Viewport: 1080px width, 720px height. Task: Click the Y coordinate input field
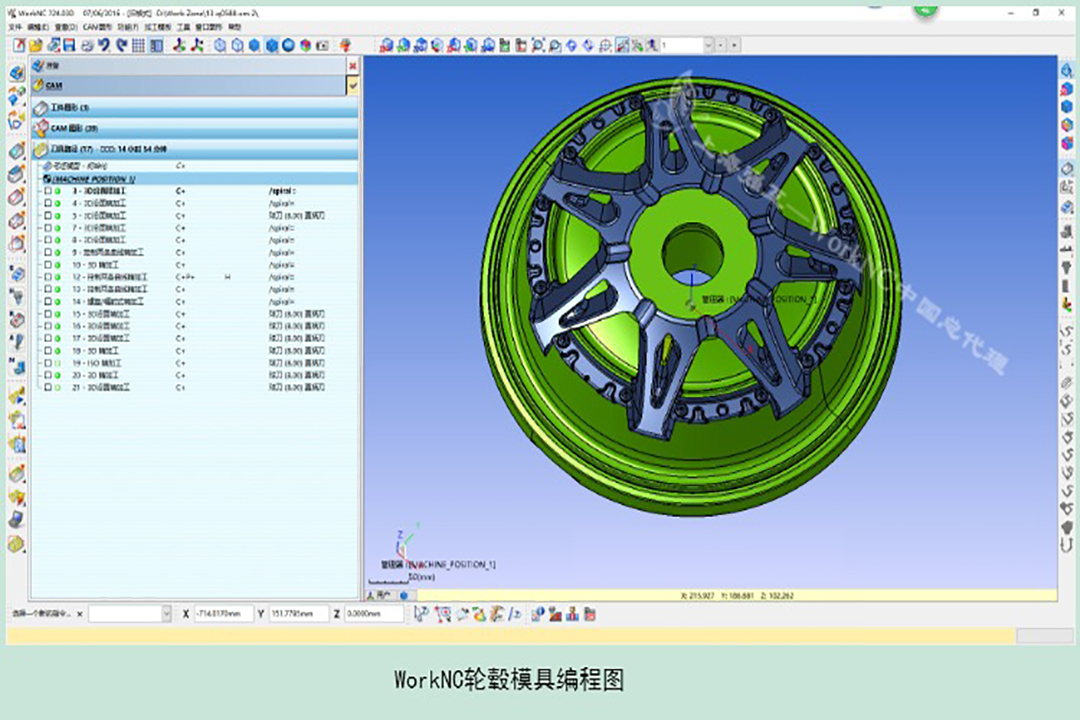(298, 613)
